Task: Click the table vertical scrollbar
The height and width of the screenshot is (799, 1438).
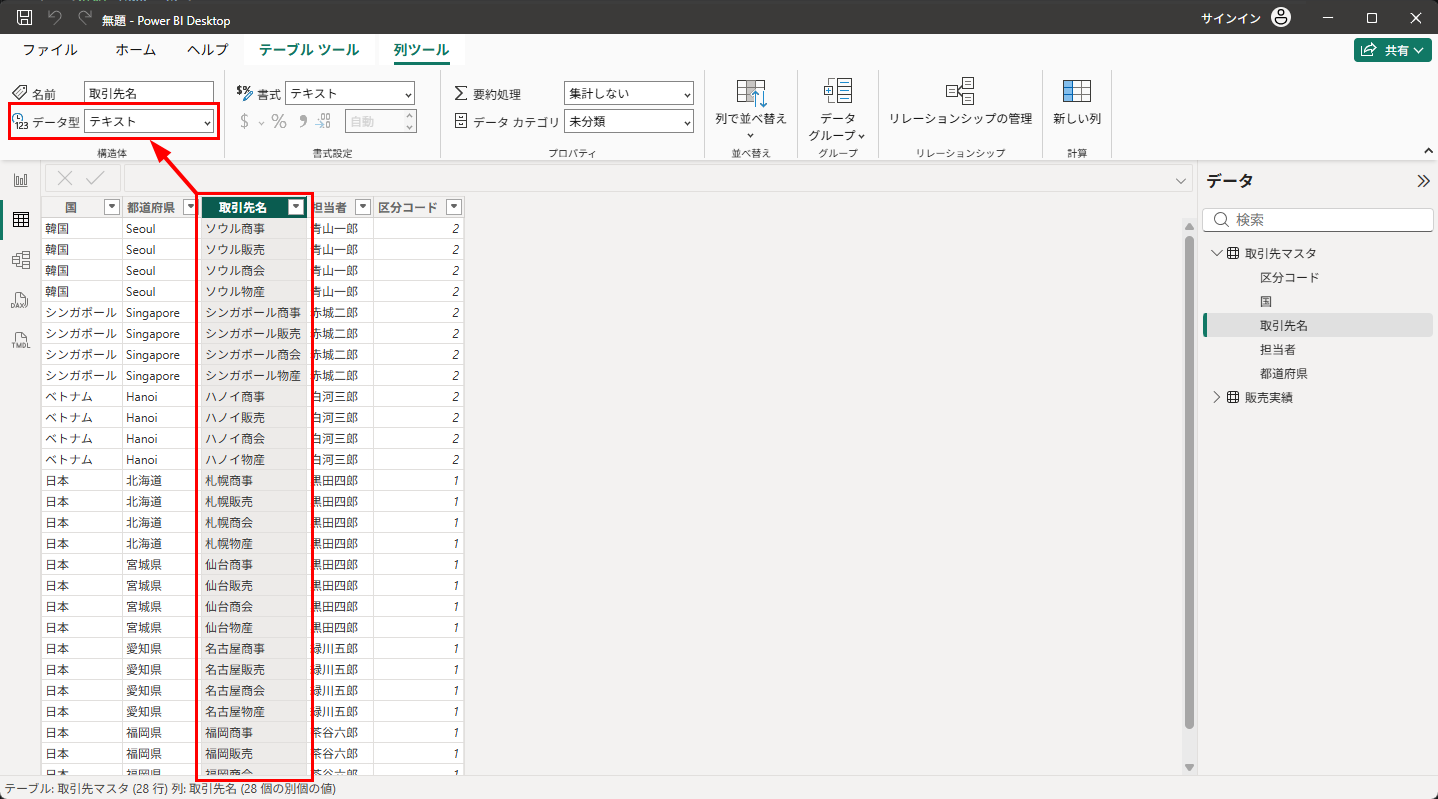Action: 1189,482
